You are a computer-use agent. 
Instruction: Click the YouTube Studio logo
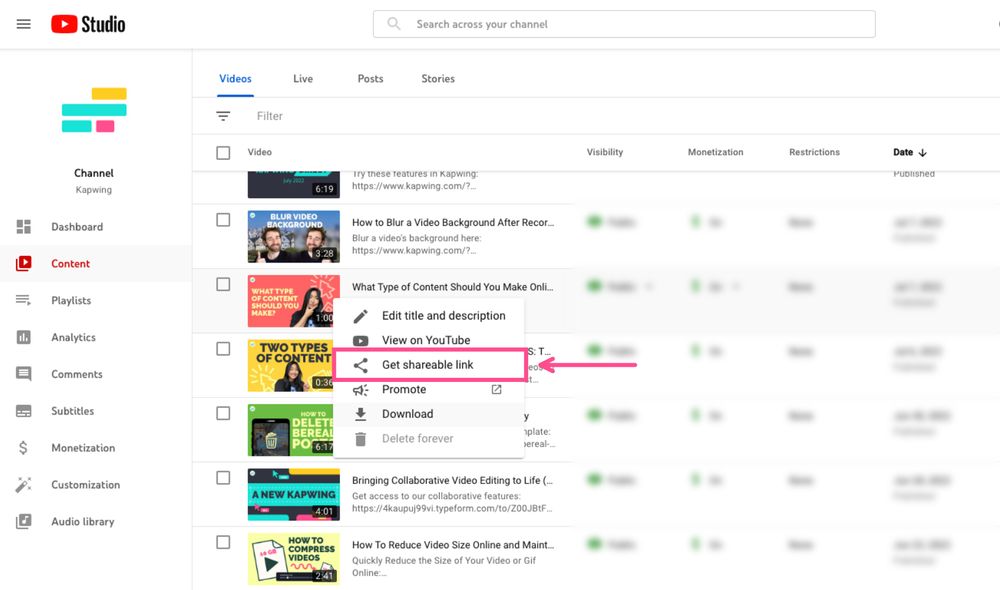click(x=88, y=24)
